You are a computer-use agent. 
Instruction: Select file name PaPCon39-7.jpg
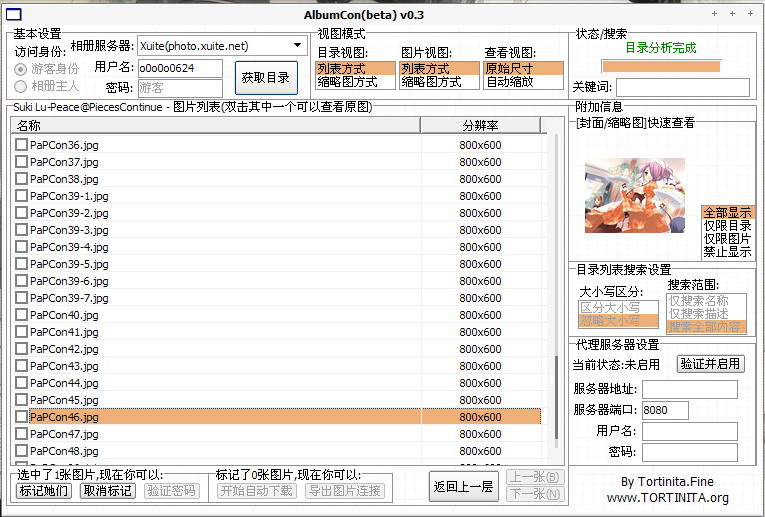click(x=69, y=298)
